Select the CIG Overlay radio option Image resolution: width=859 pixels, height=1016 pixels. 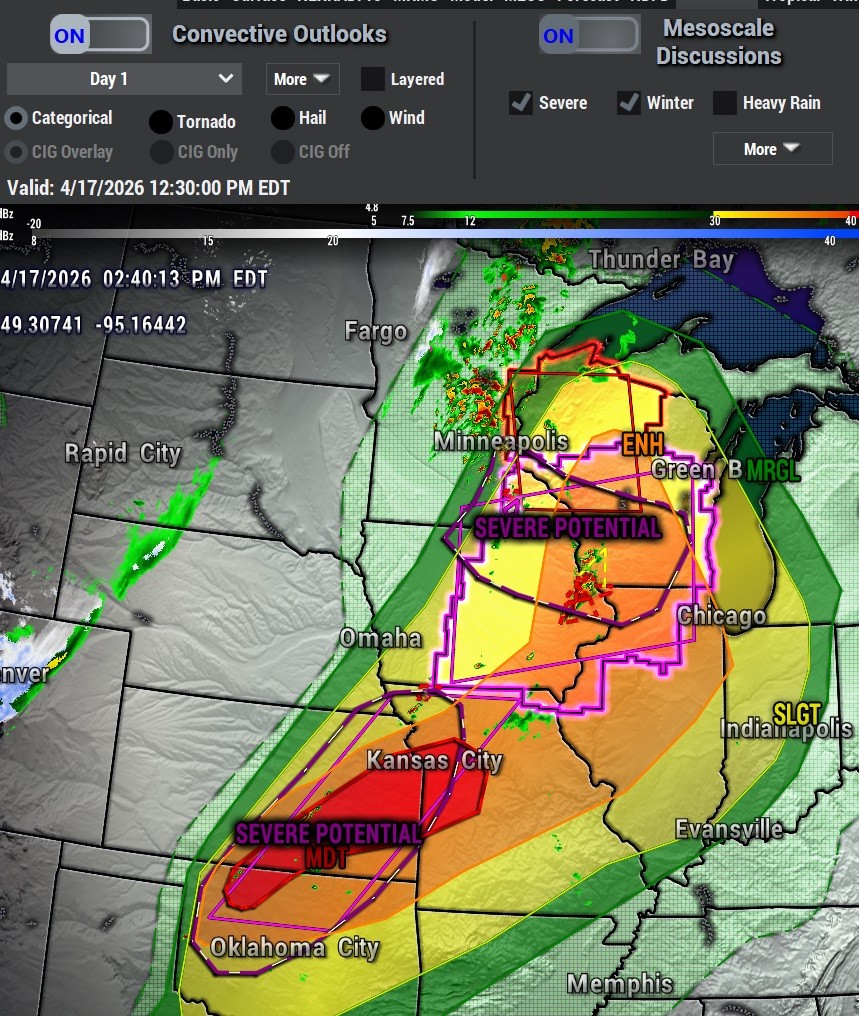(16, 152)
